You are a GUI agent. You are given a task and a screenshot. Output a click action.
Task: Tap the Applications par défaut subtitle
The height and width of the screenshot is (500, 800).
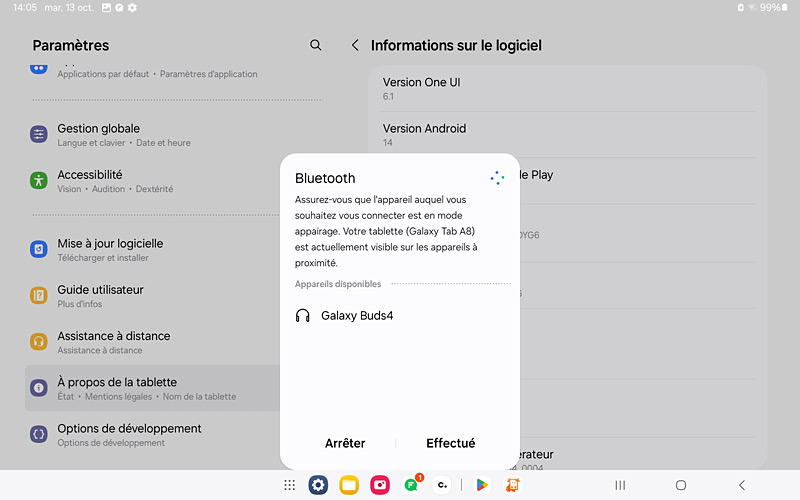(103, 74)
